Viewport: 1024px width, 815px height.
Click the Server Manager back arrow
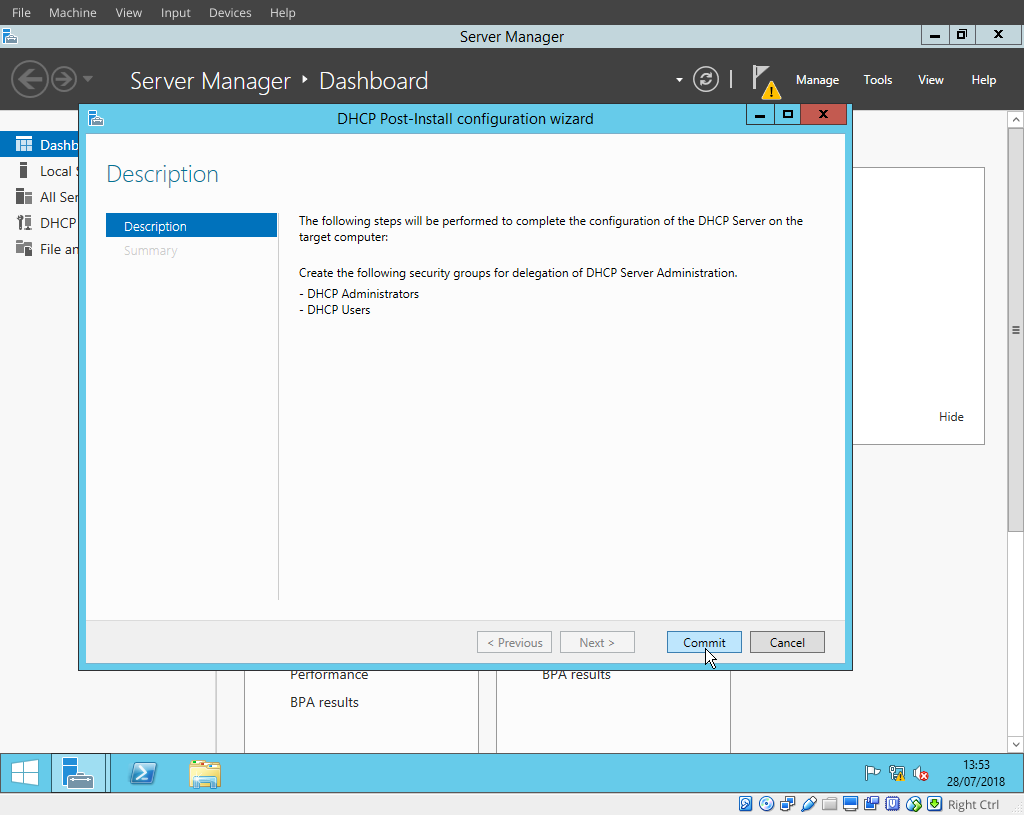(x=29, y=80)
